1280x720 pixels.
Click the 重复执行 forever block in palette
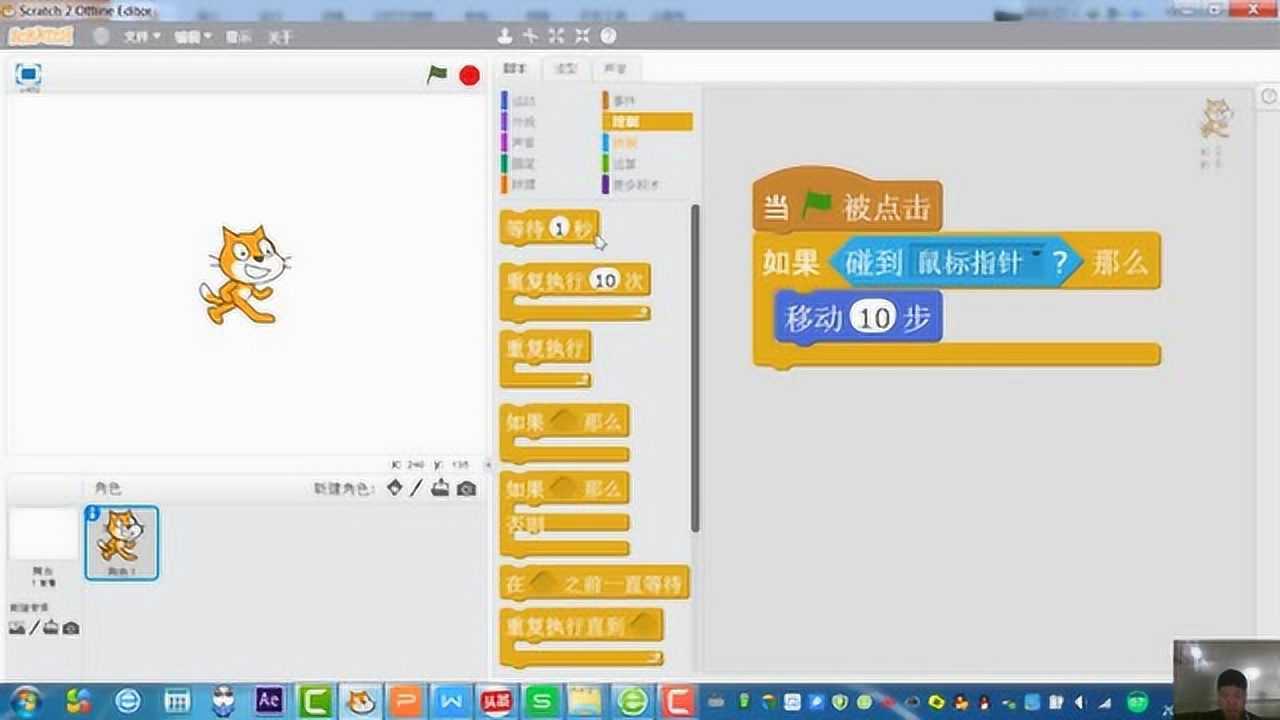[x=545, y=359]
